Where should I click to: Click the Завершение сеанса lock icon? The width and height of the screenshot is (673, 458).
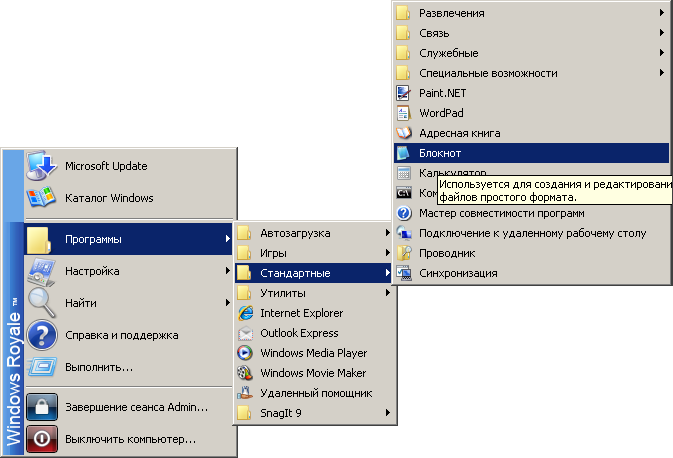pyautogui.click(x=42, y=407)
